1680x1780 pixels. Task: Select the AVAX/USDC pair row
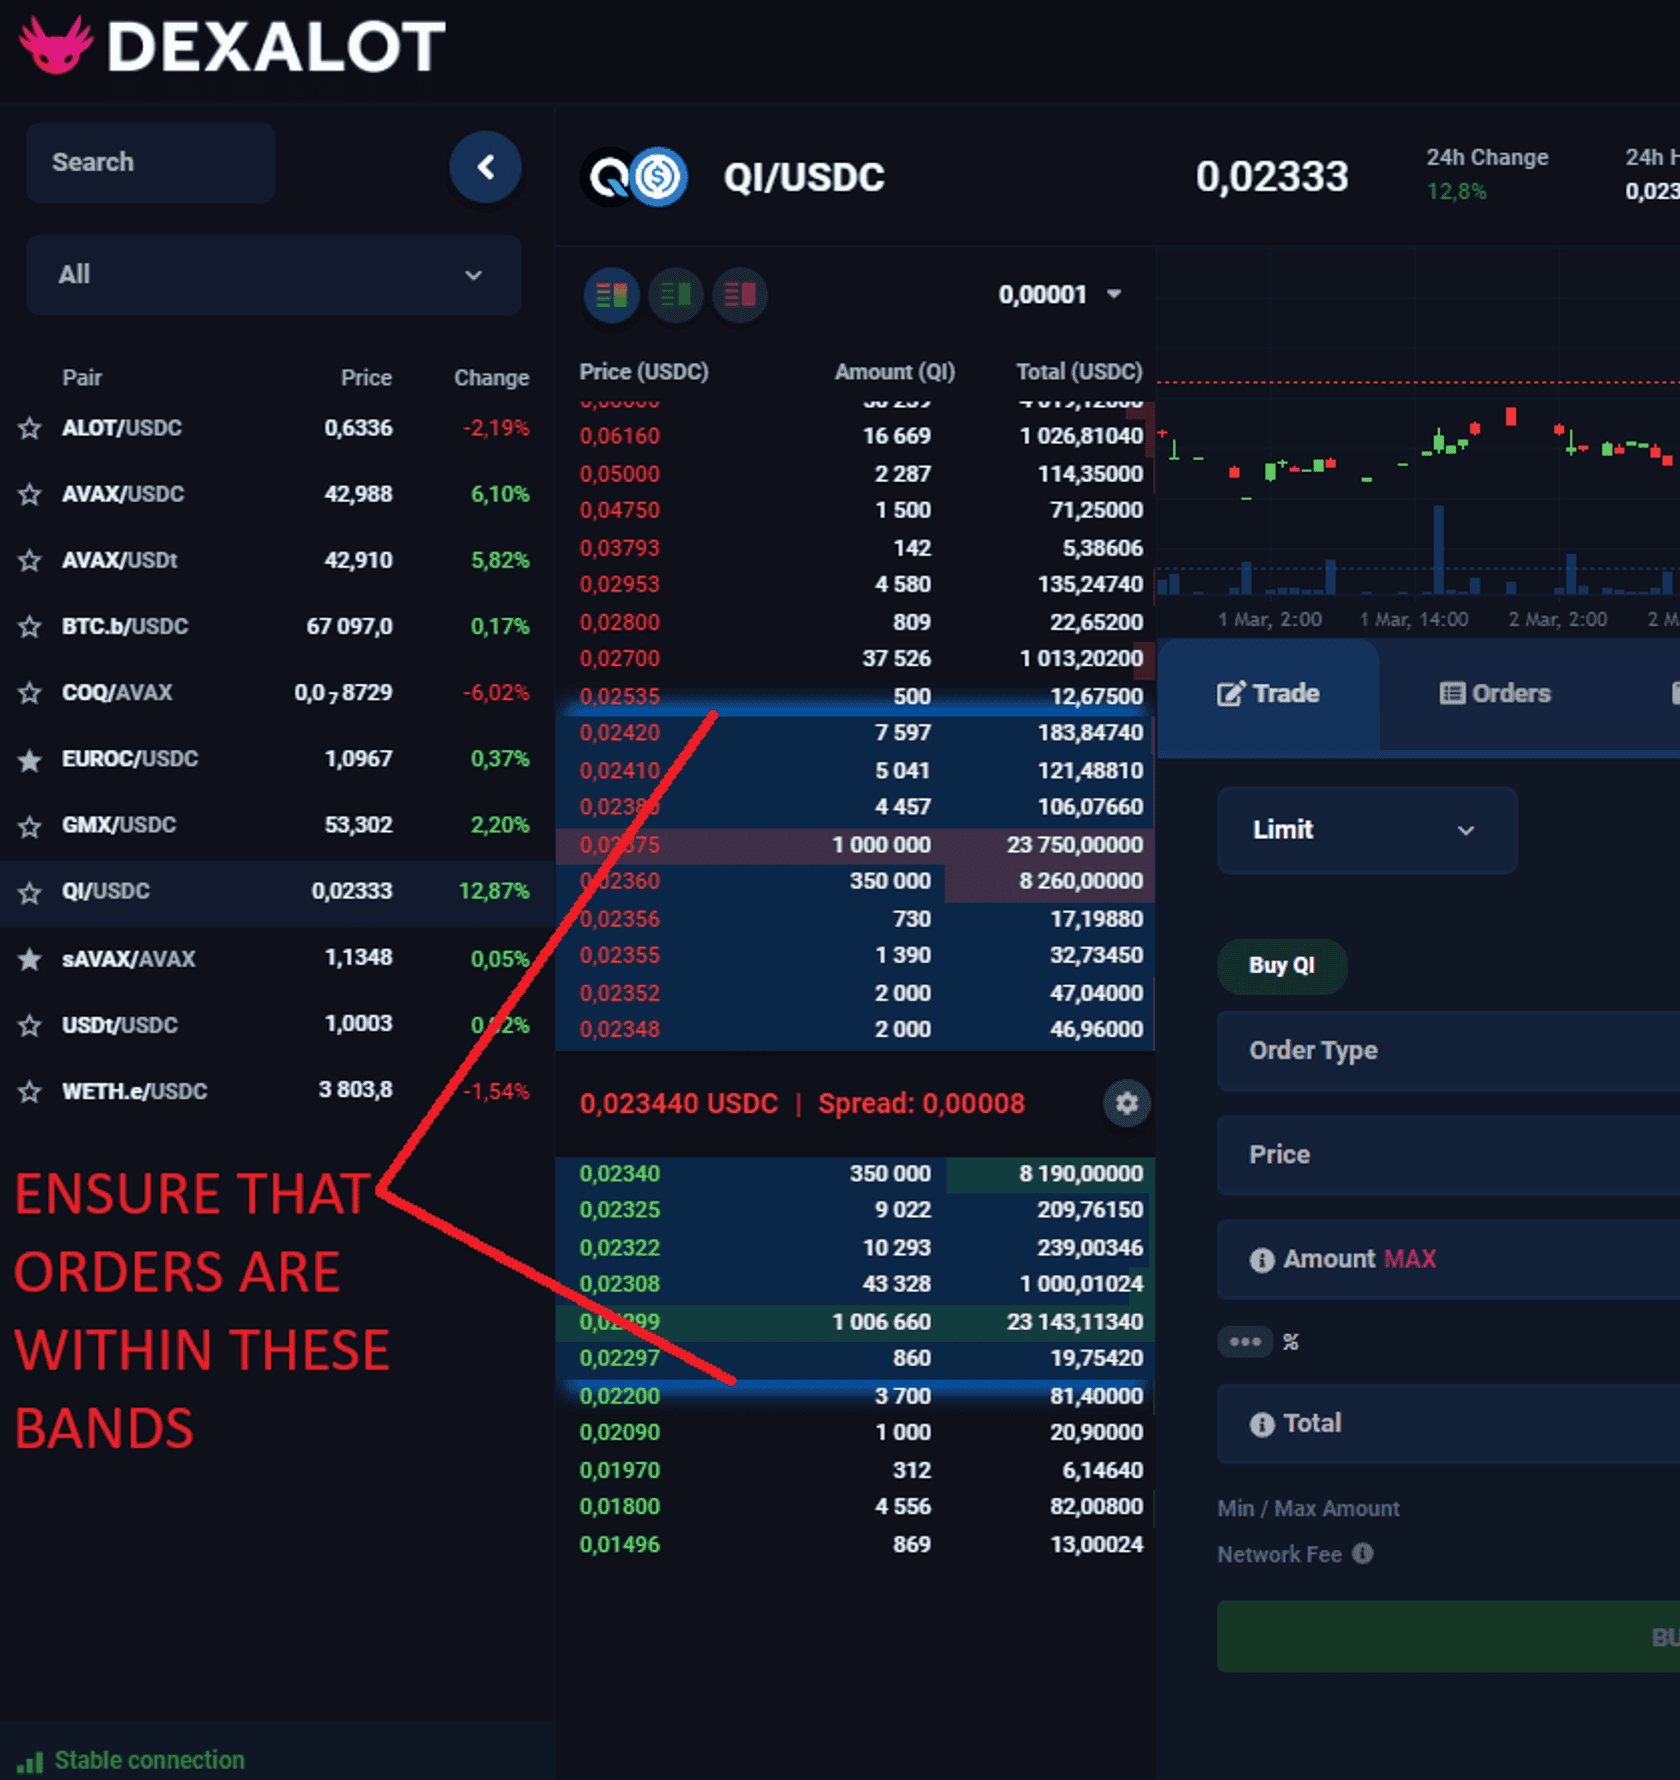tap(277, 494)
